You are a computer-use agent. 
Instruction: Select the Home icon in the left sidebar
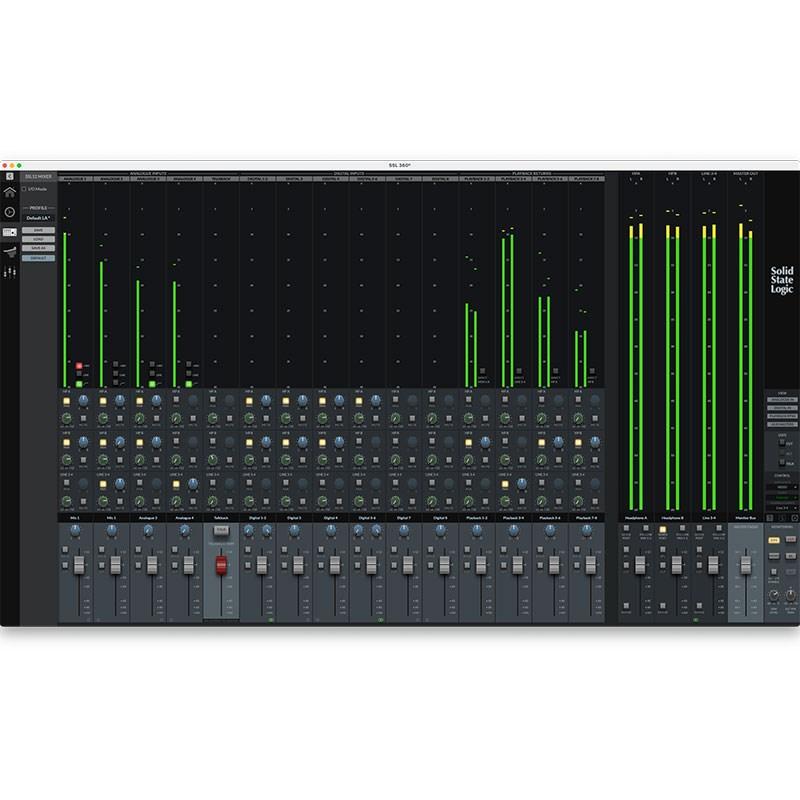[9, 192]
